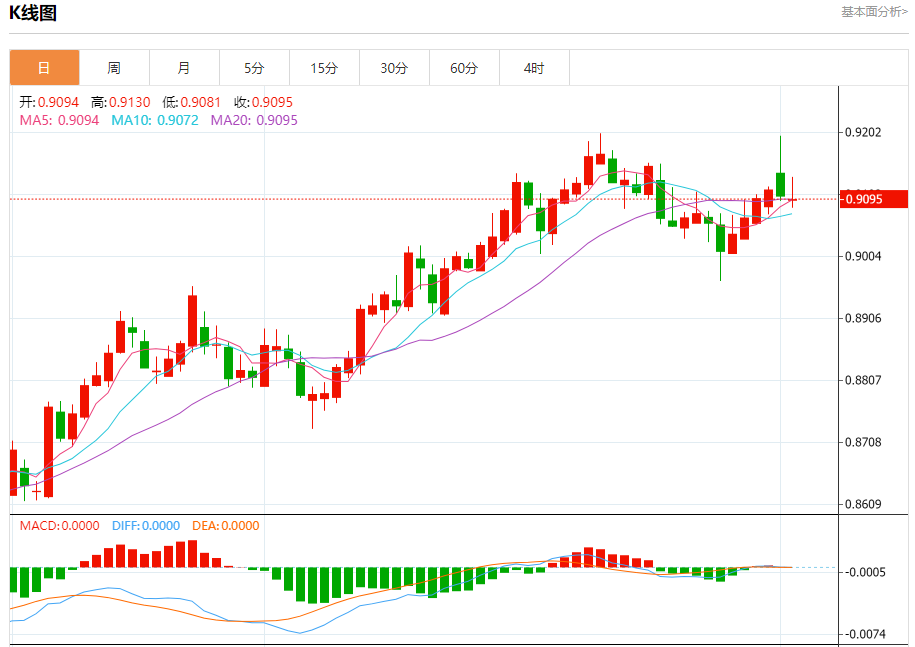Click the 0.8807 price axis label
This screenshot has width=915, height=647.
(x=863, y=380)
